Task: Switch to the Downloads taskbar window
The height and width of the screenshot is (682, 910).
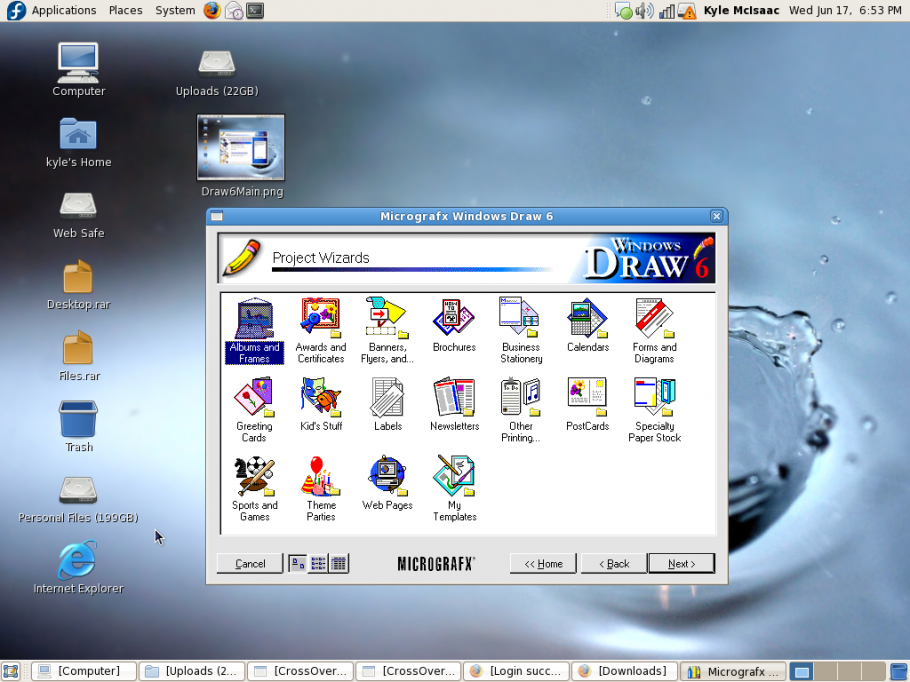Action: click(x=623, y=671)
